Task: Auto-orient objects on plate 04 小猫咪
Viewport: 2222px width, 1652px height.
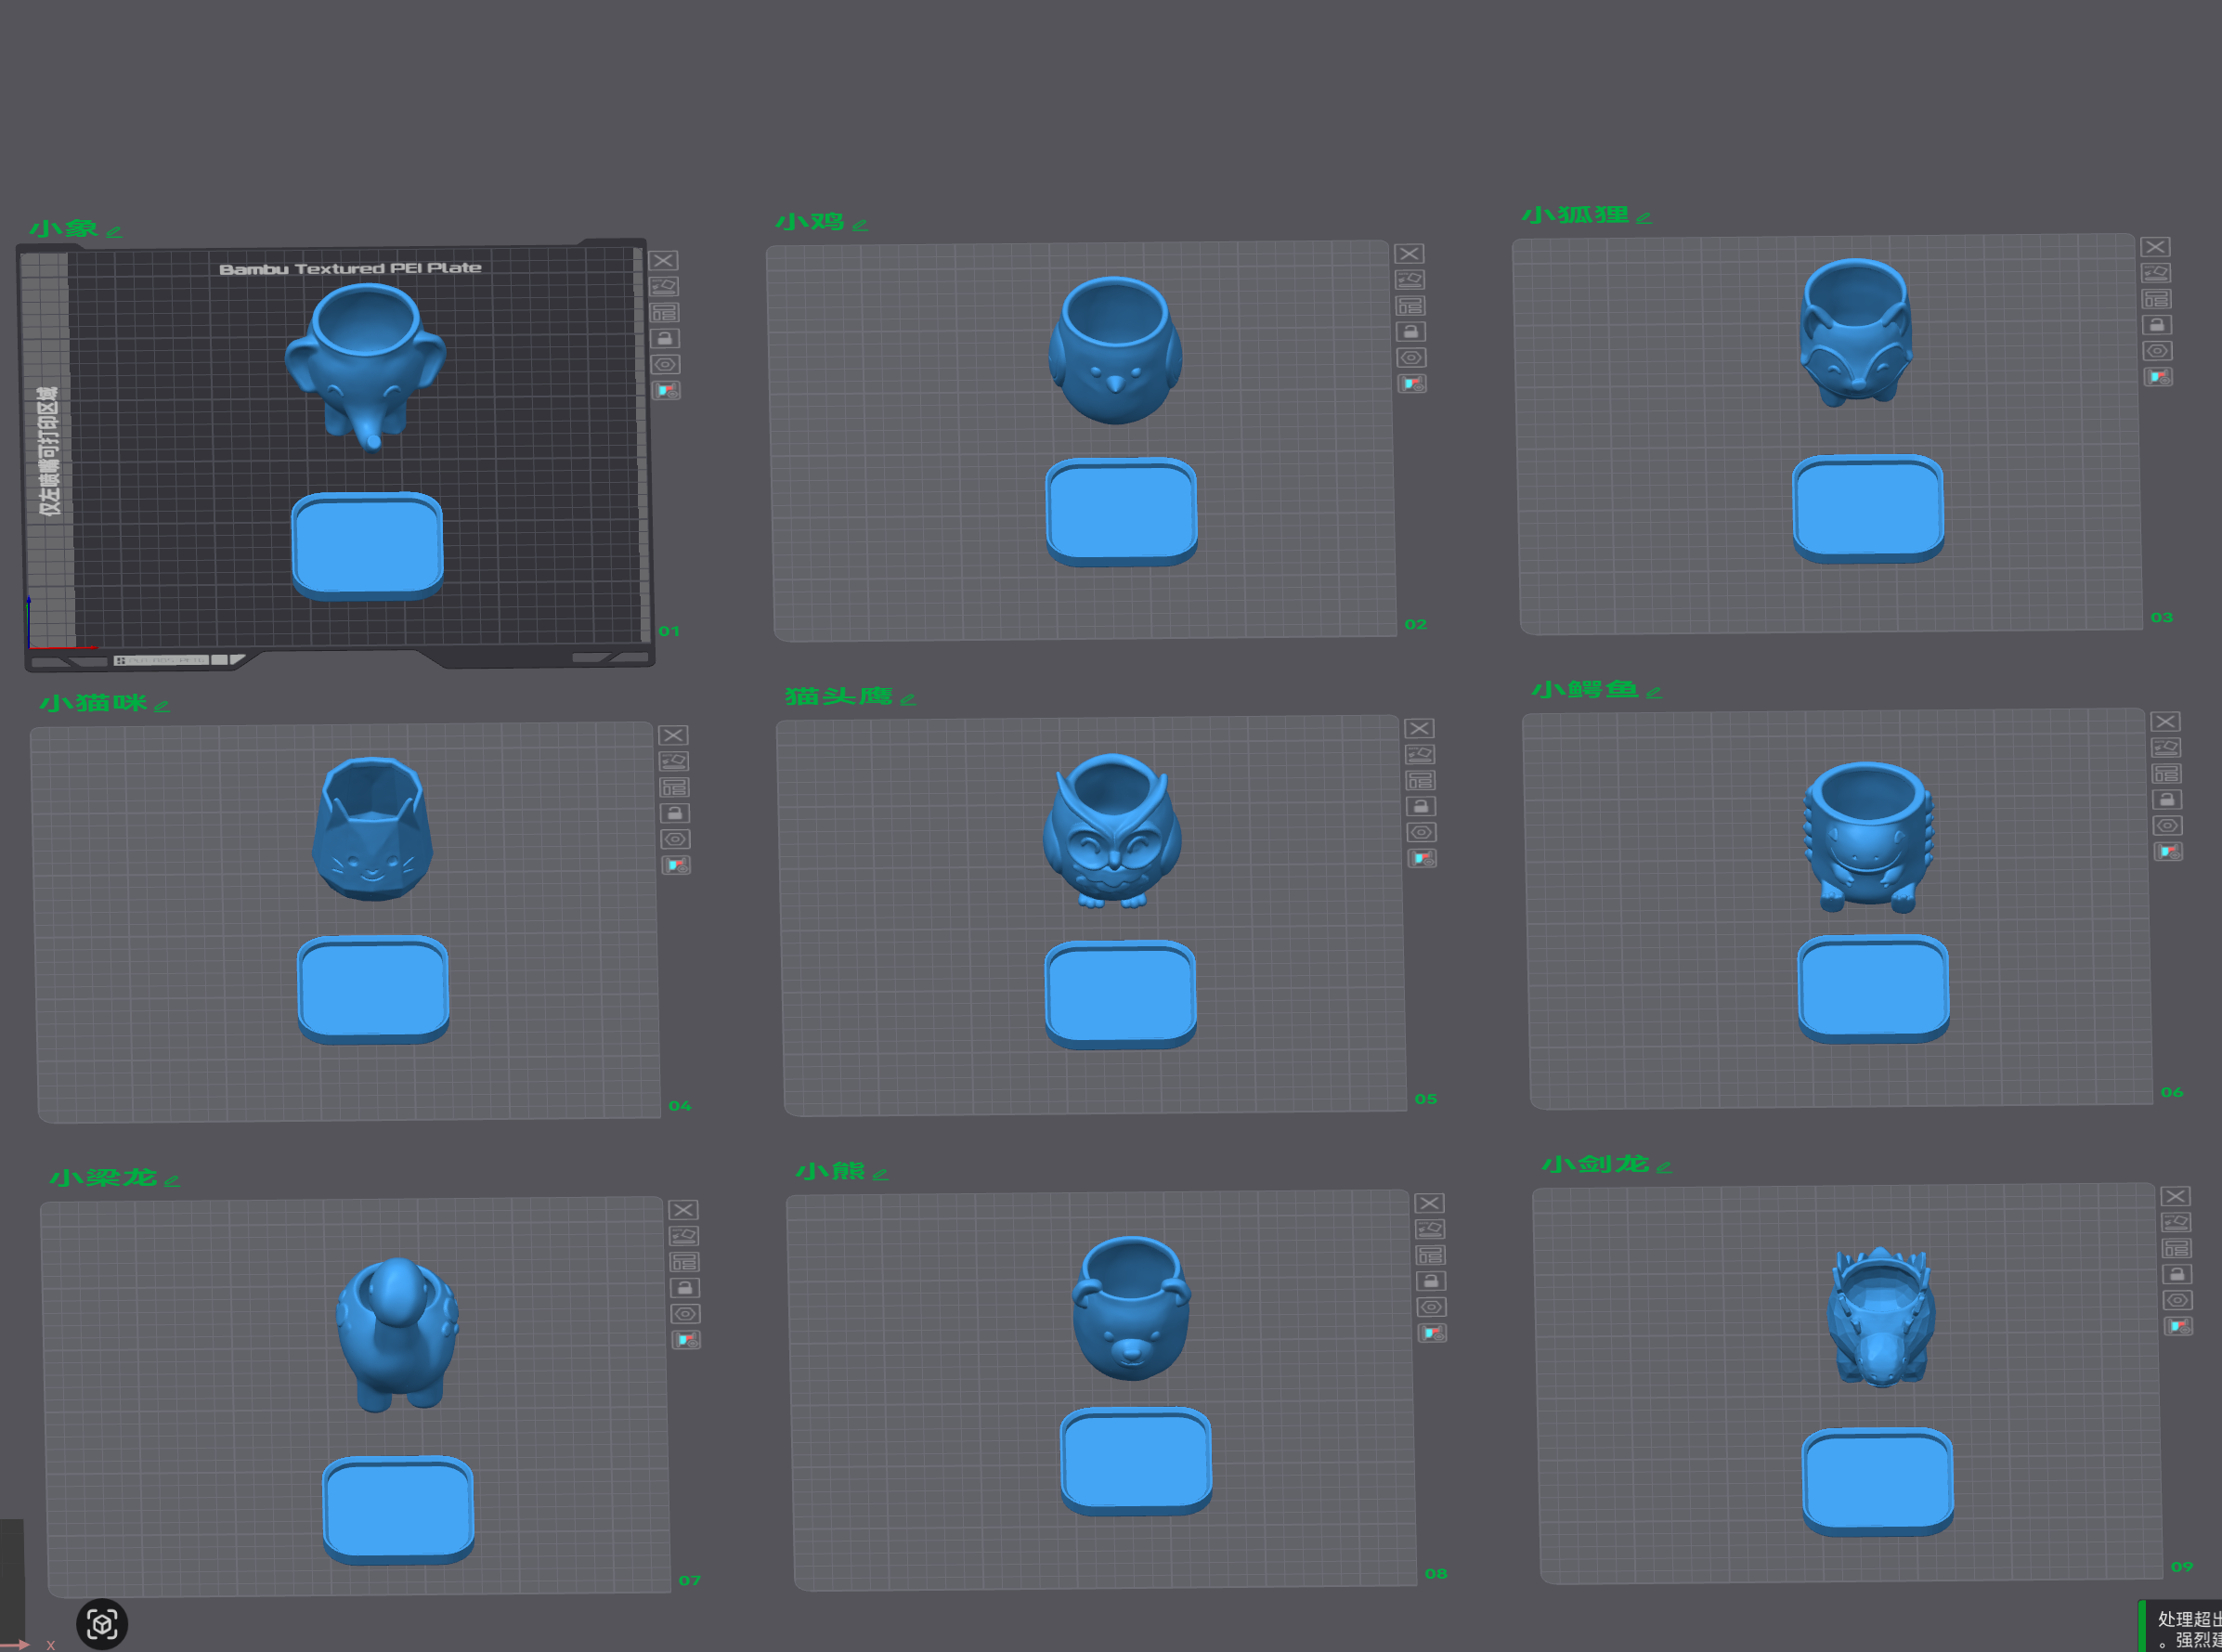Action: [x=674, y=762]
